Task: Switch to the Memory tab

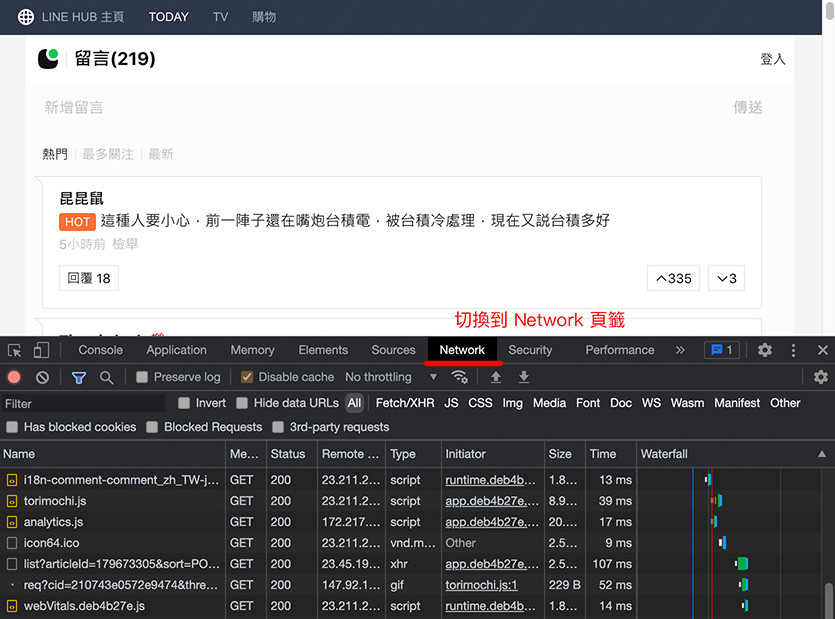Action: (252, 350)
